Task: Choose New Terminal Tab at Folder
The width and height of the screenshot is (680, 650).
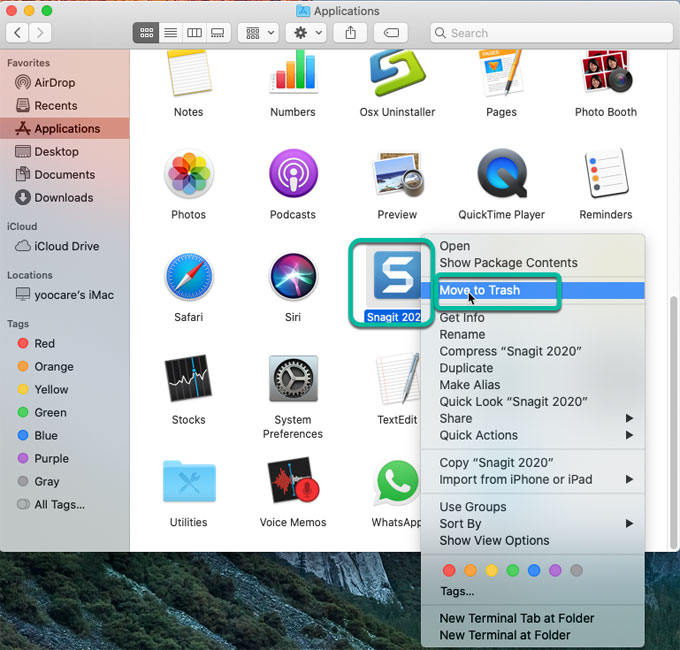Action: 533,618
